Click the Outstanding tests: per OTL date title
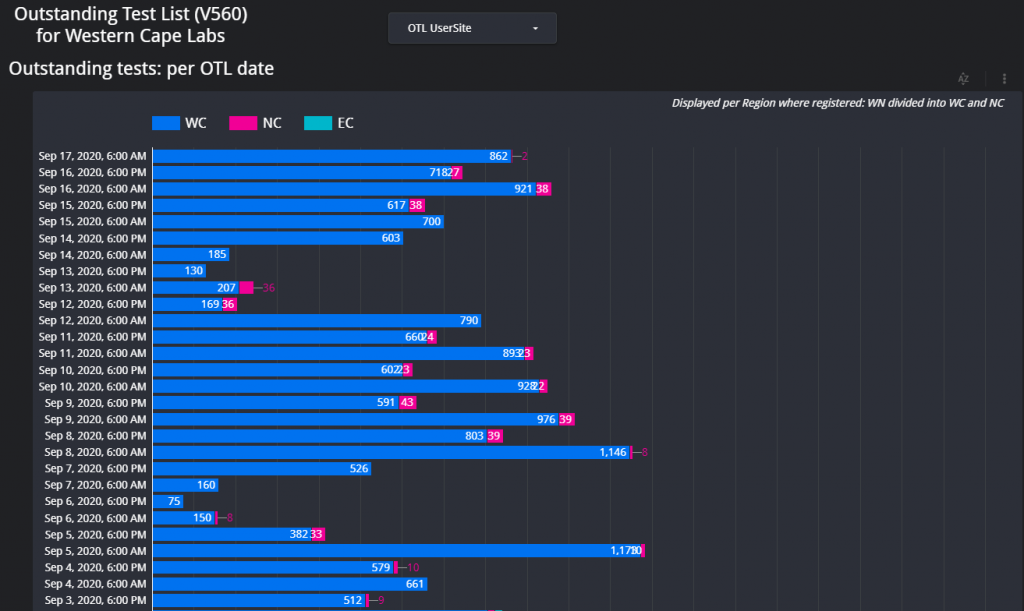This screenshot has height=611, width=1024. tap(141, 68)
